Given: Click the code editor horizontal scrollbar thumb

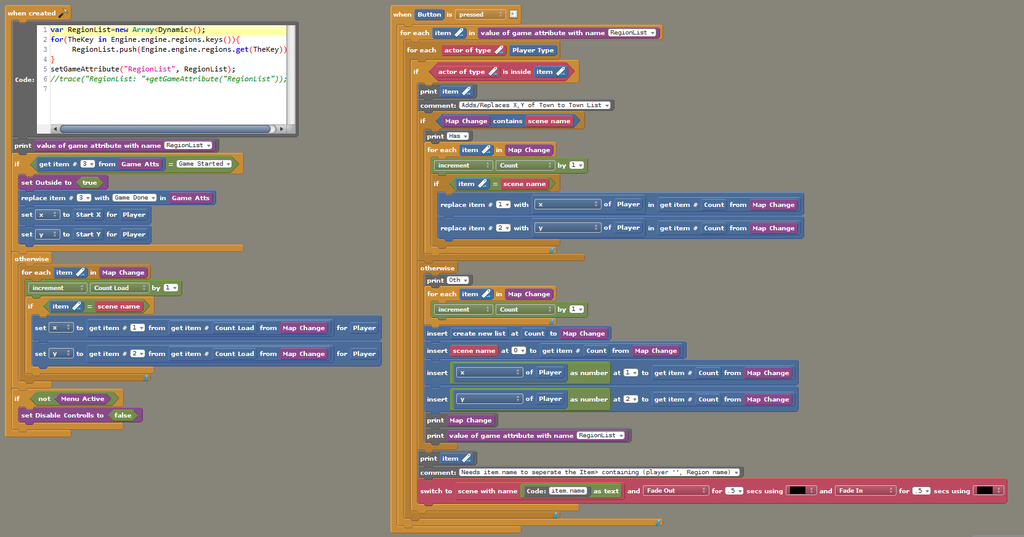Looking at the screenshot, I should pos(165,129).
